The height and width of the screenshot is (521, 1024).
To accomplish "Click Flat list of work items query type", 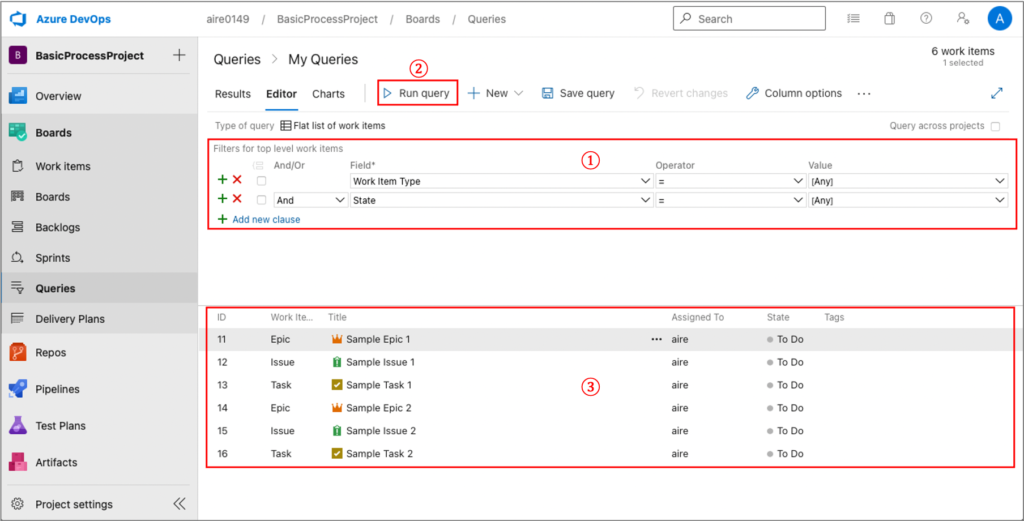I will coord(333,125).
